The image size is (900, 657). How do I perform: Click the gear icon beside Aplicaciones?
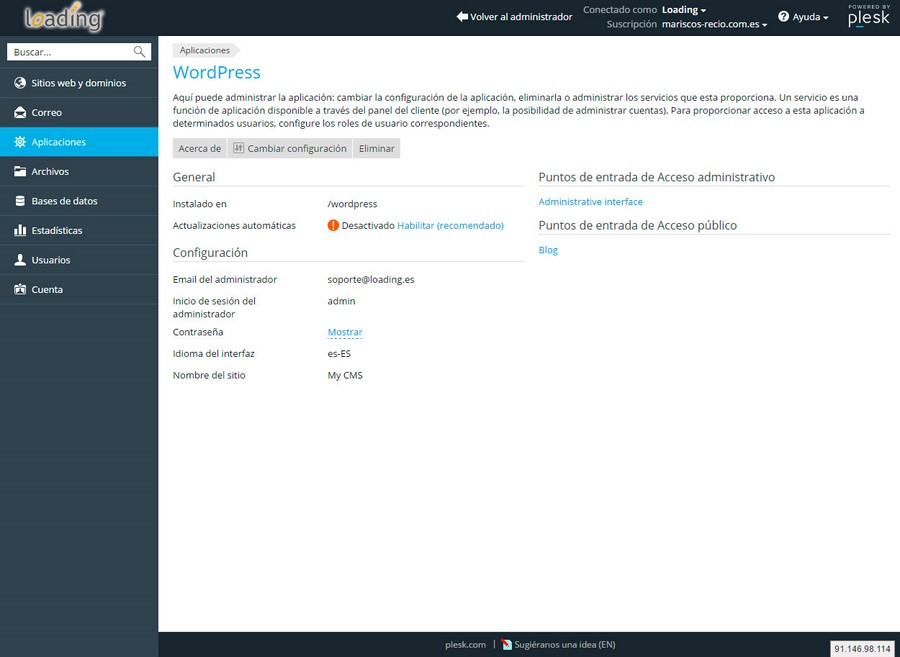(20, 142)
